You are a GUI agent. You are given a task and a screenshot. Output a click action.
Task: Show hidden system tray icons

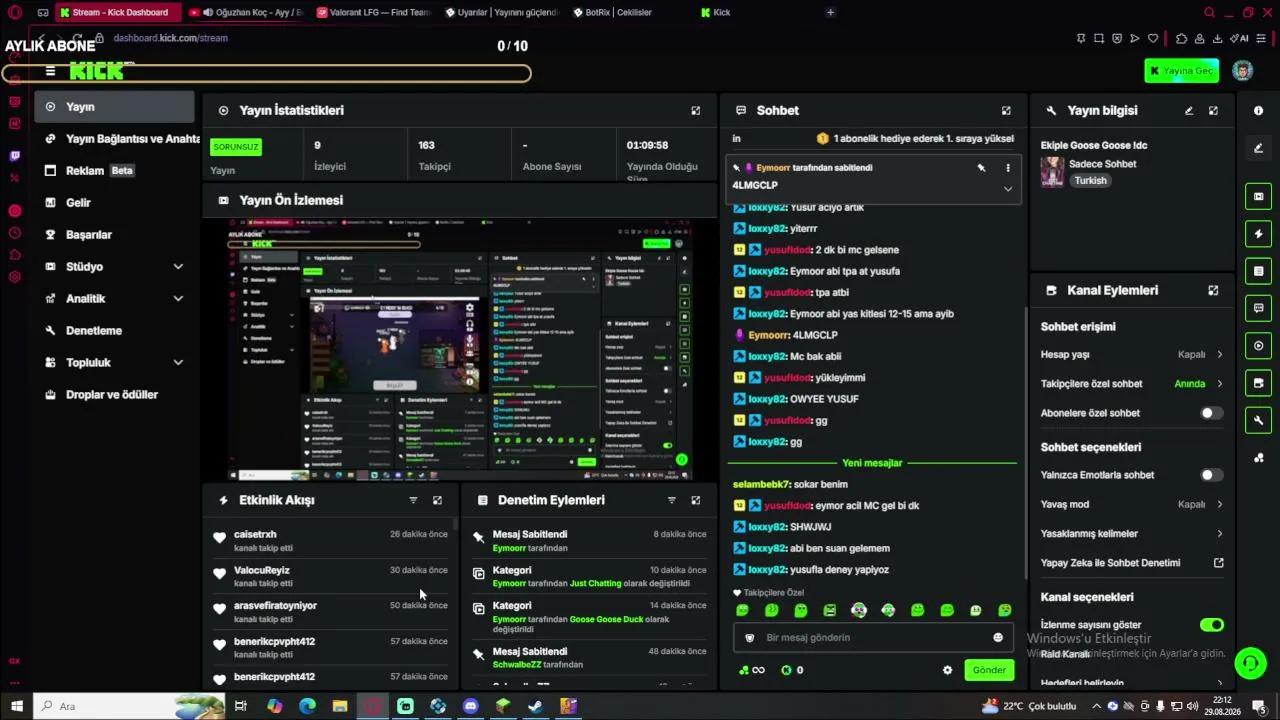[1098, 706]
